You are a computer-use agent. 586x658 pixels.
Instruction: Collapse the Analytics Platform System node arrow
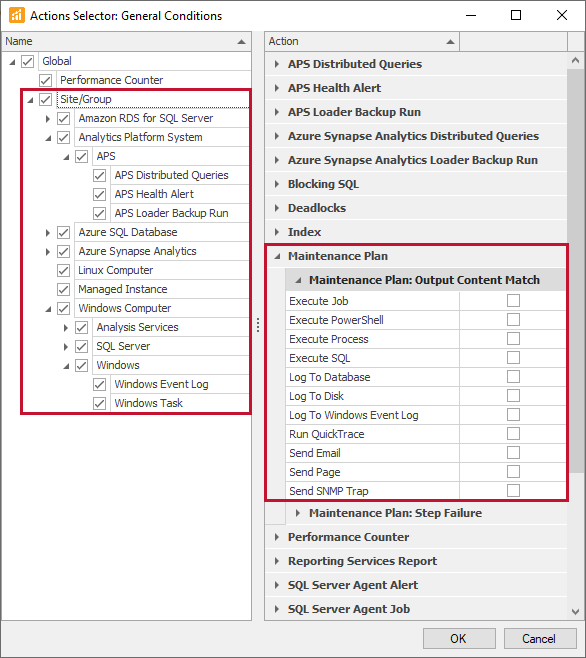click(x=48, y=138)
